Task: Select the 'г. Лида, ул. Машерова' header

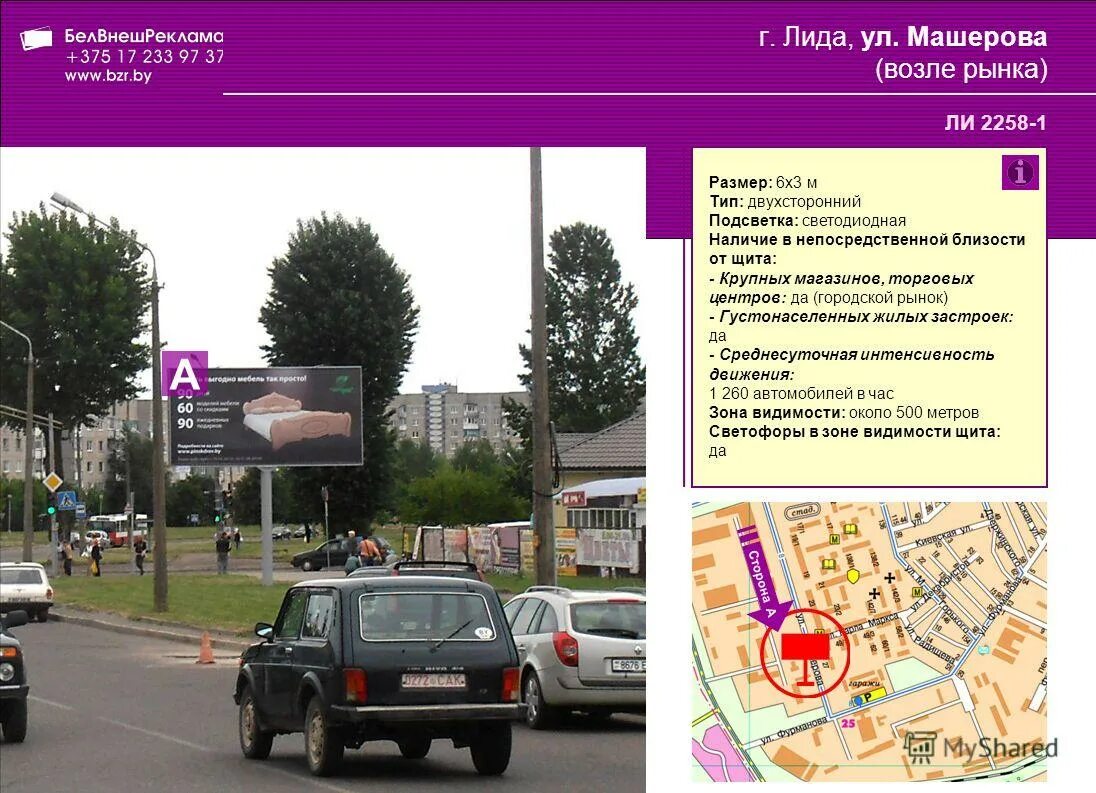Action: [x=902, y=36]
